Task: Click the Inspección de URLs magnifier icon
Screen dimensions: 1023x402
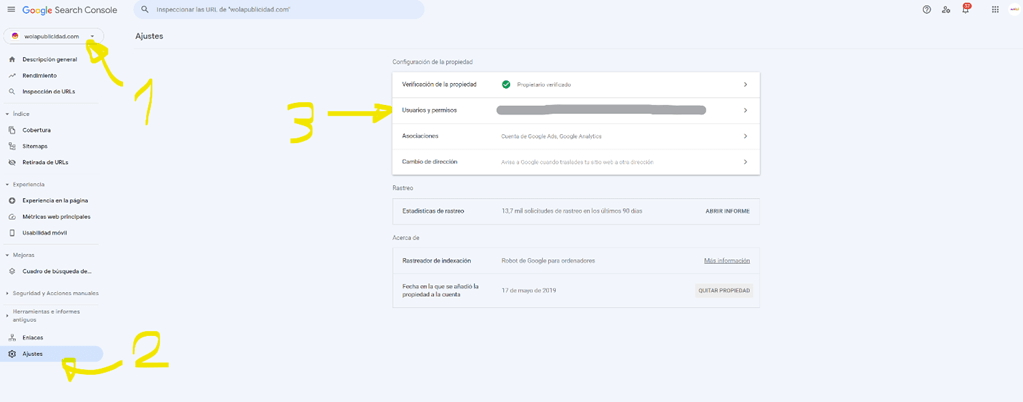Action: [x=12, y=91]
